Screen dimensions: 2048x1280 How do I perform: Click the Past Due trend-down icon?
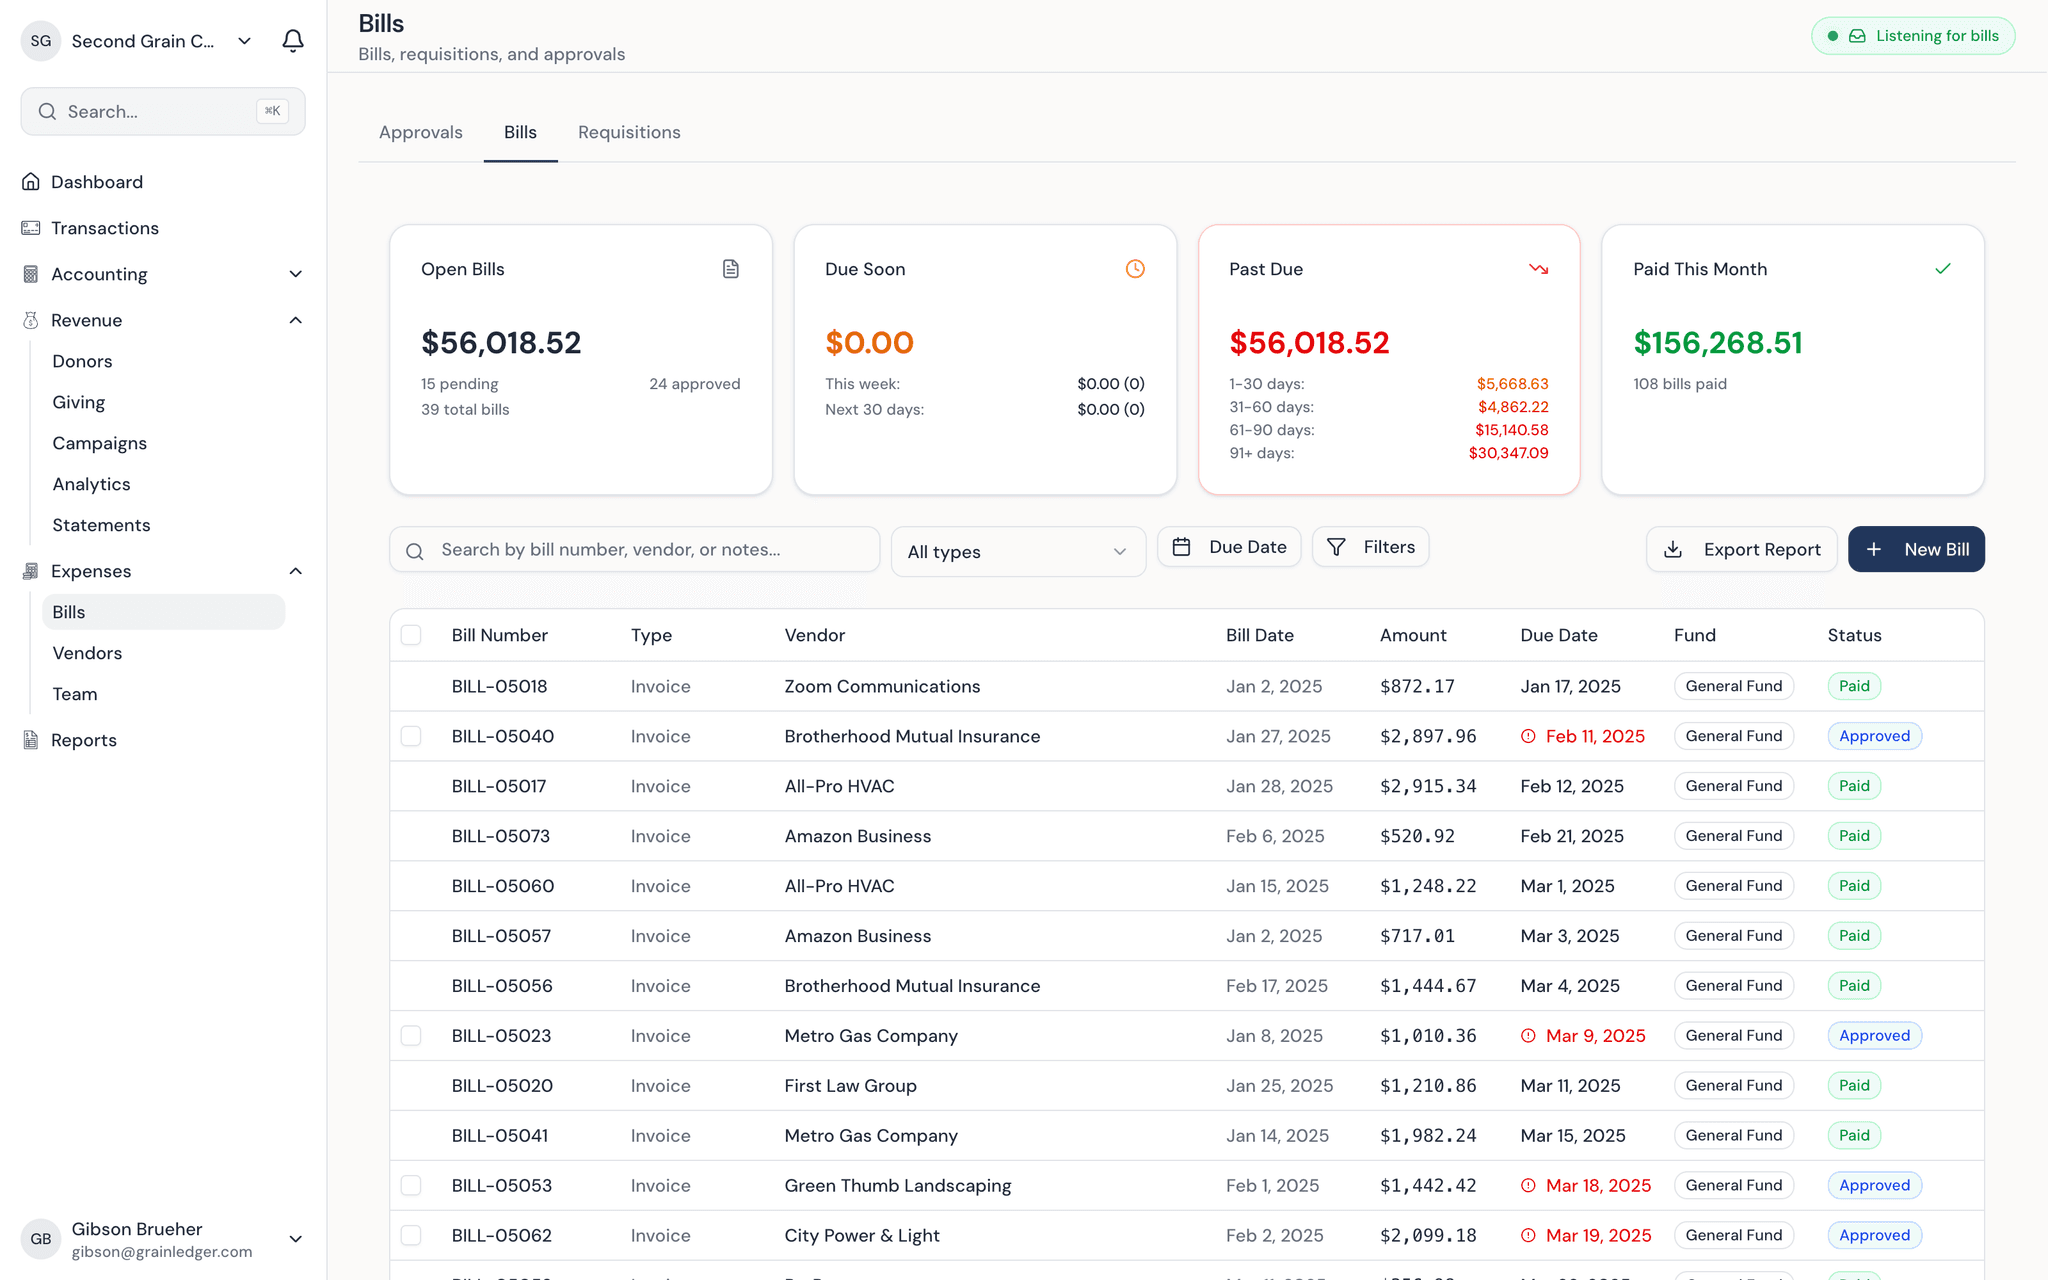click(1539, 269)
